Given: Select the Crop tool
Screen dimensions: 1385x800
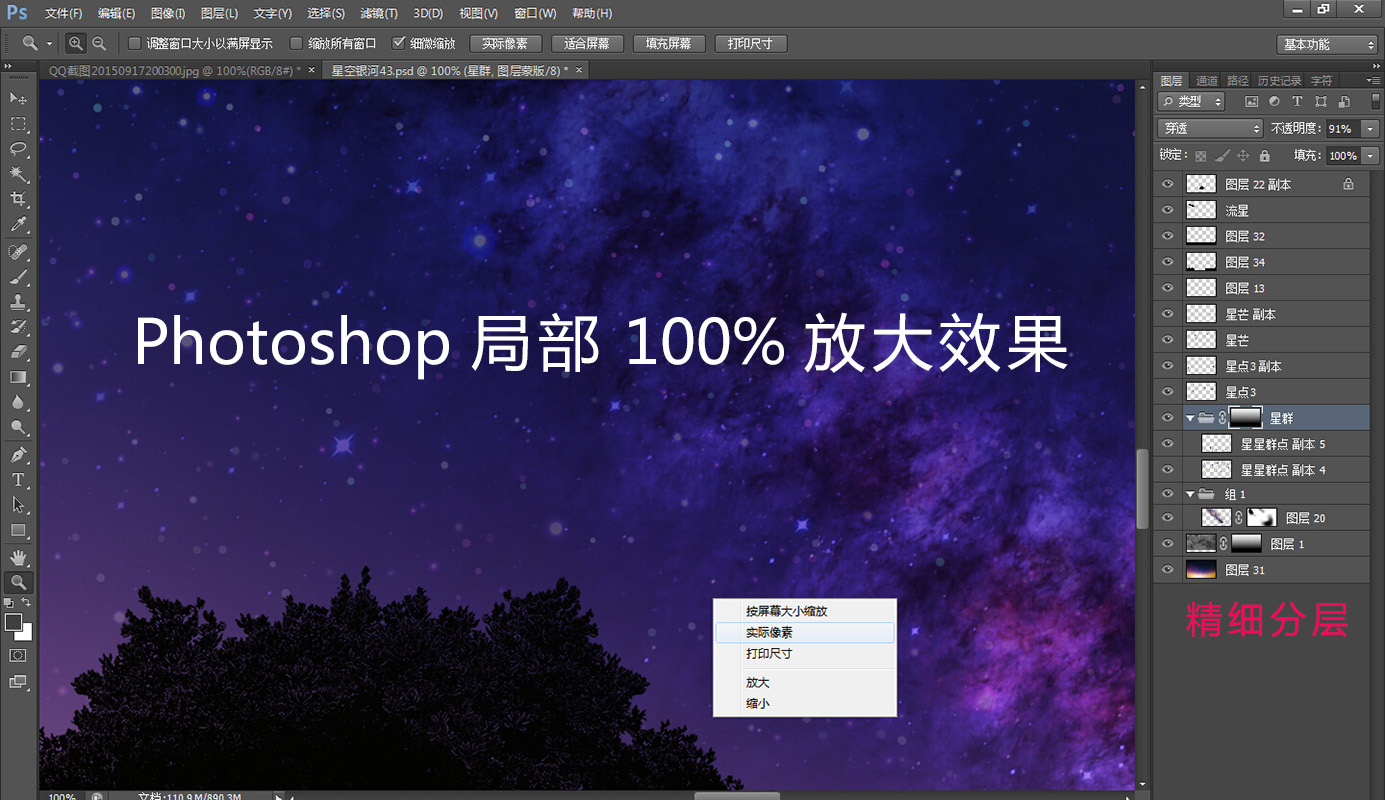Looking at the screenshot, I should click(x=18, y=200).
